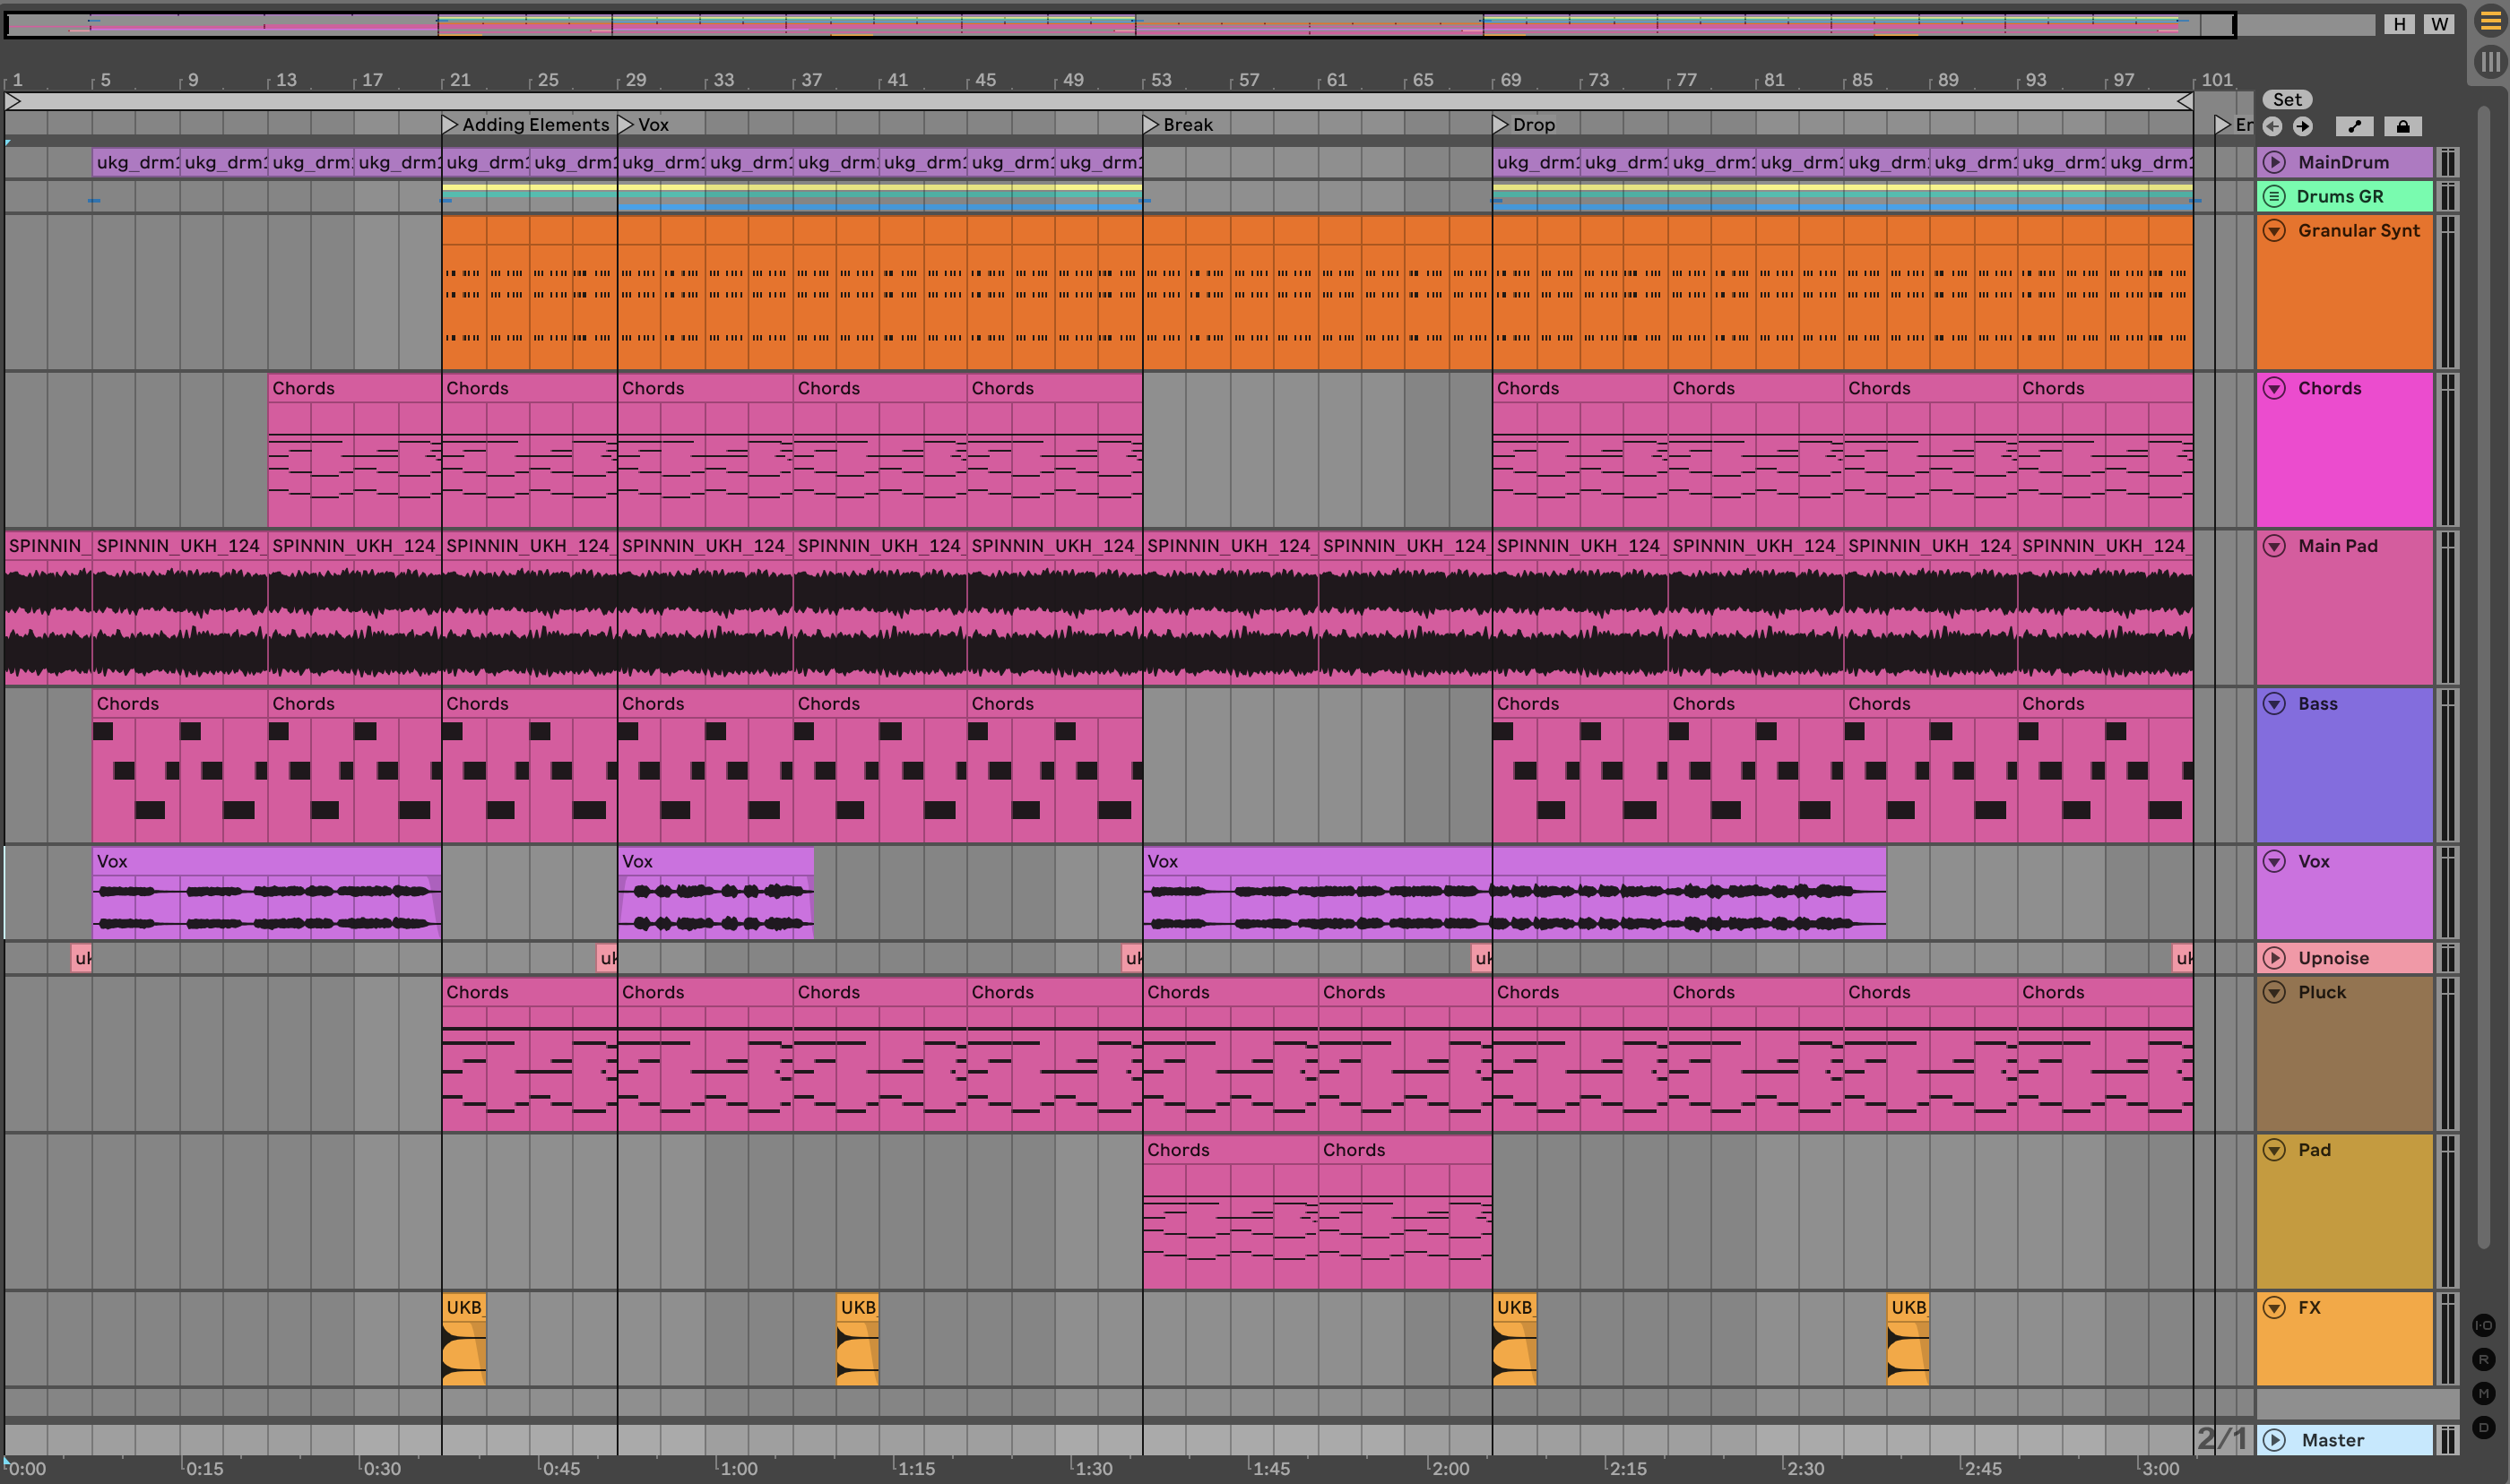The image size is (2510, 1484).
Task: Jump to the Drop locator
Action: pos(1501,125)
